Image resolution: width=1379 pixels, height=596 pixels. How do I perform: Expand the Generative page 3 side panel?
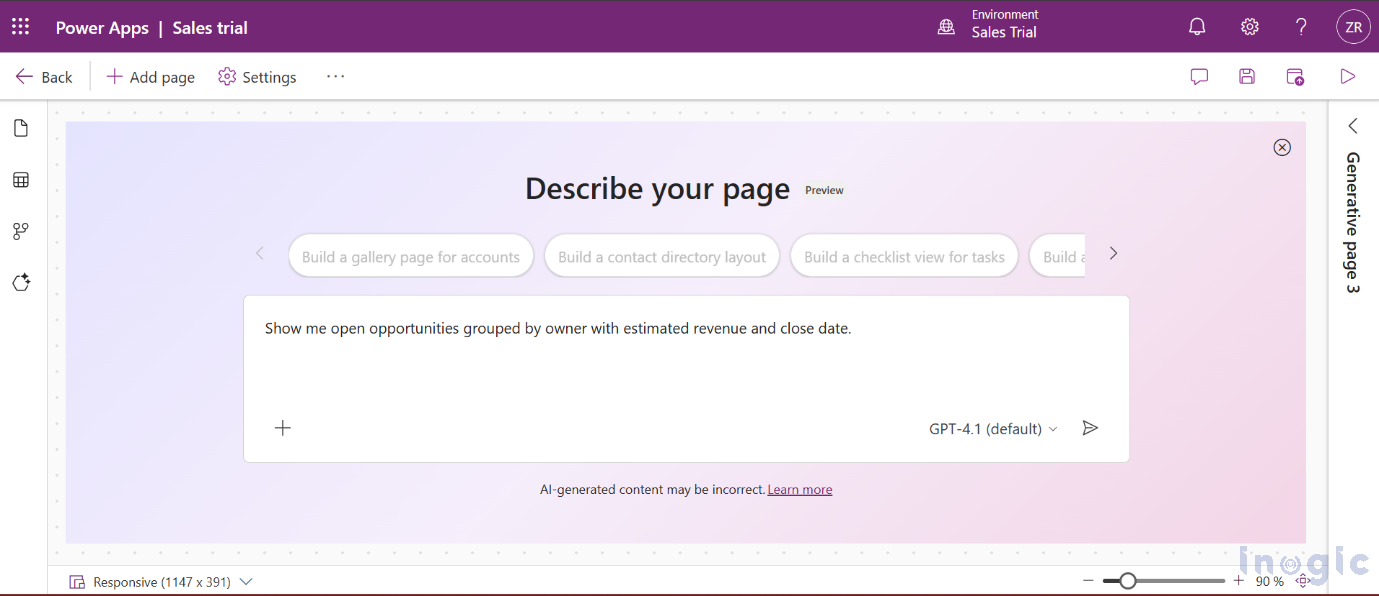(1353, 126)
